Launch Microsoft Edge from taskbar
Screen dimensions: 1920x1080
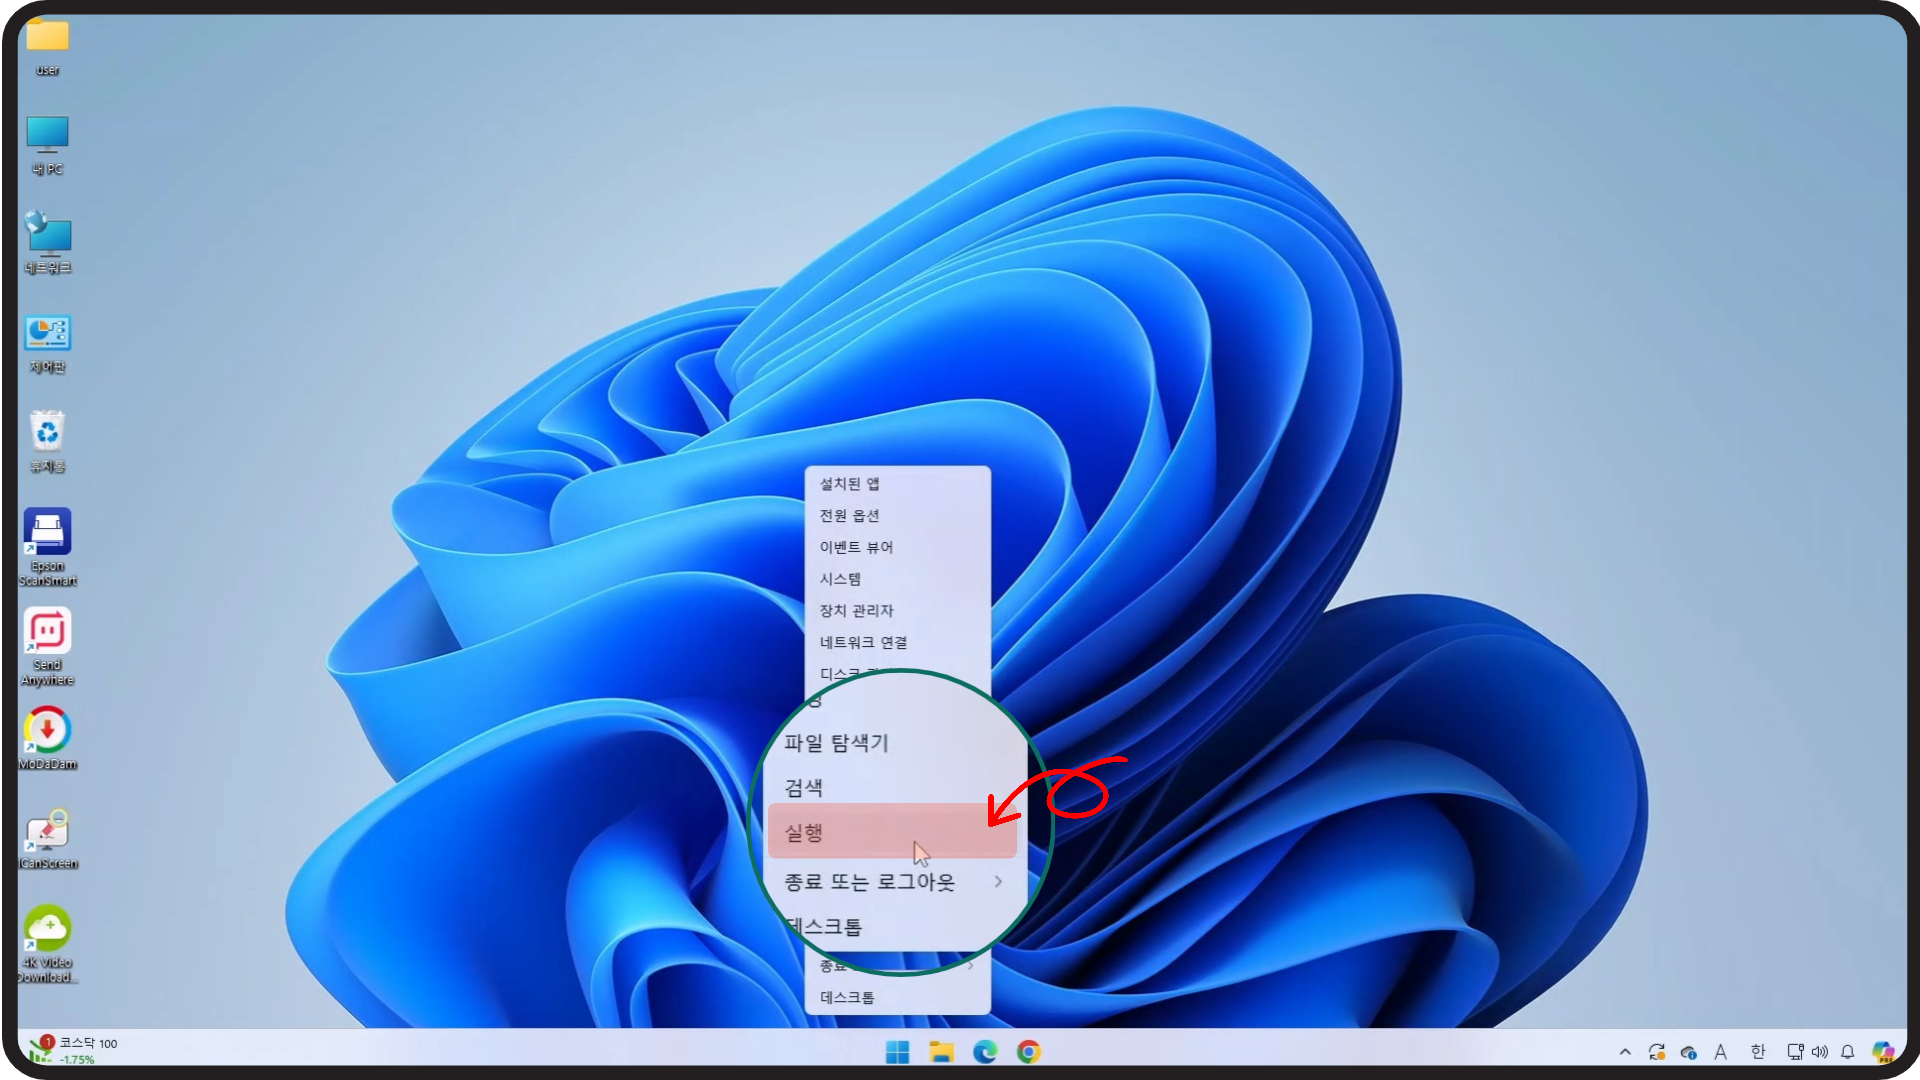pyautogui.click(x=985, y=1052)
